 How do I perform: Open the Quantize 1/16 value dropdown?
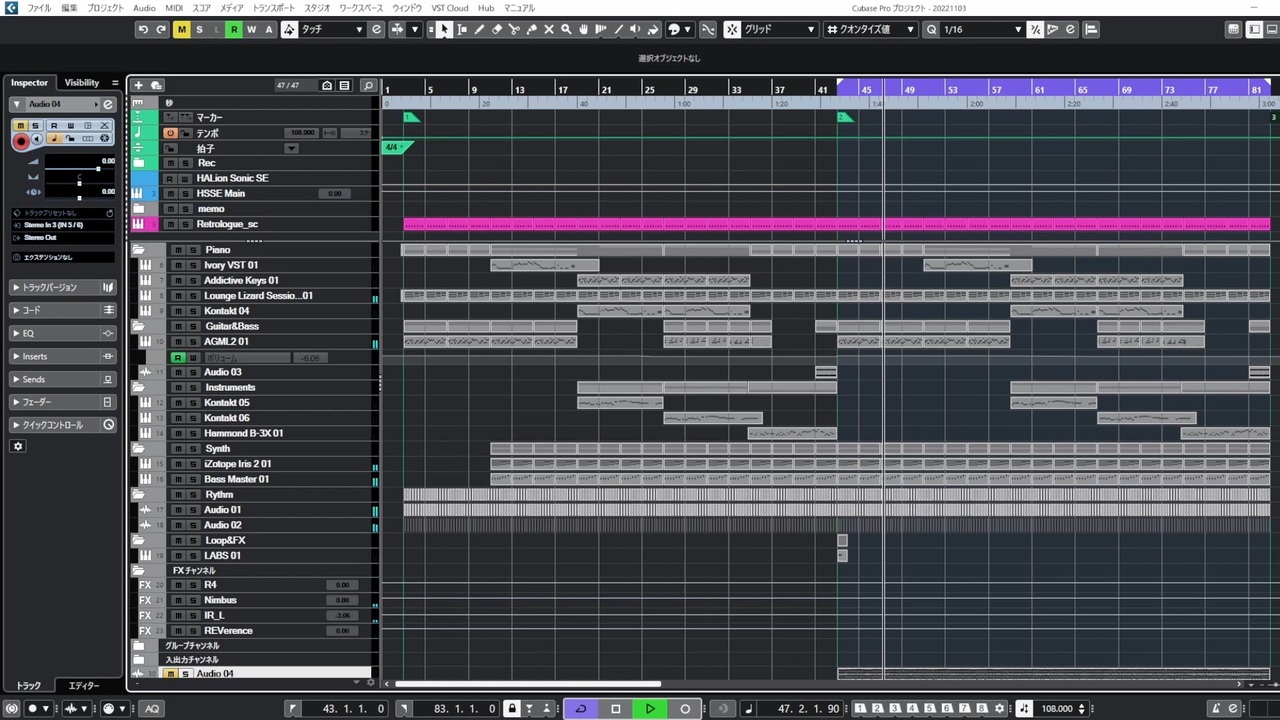[982, 30]
